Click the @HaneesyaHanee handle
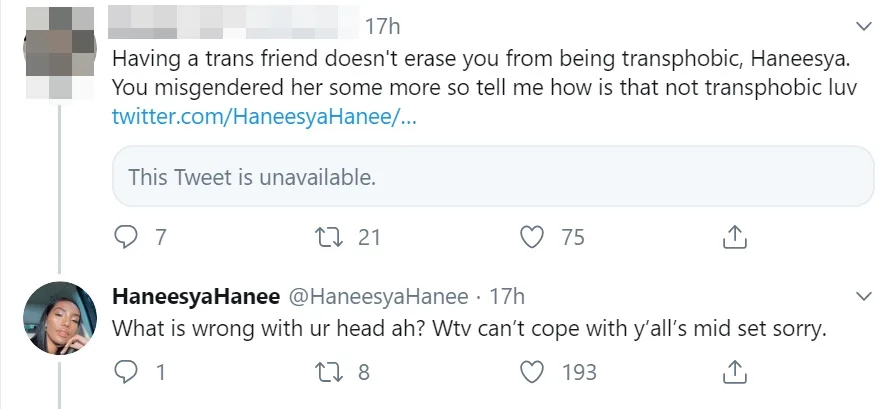Screen dimensions: 889x409 (378, 297)
